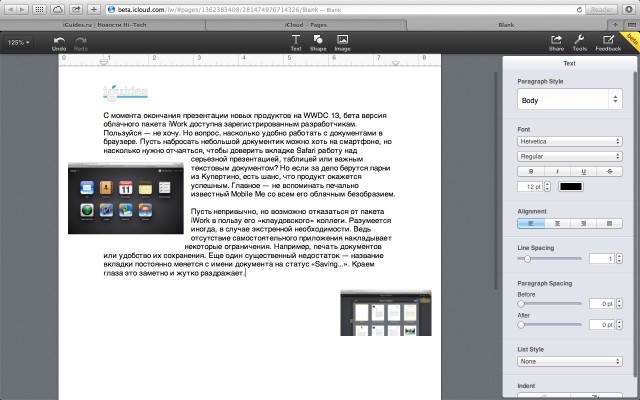Viewport: 640px width, 400px height.
Task: Go back with Safari back arrow
Action: 11,9
